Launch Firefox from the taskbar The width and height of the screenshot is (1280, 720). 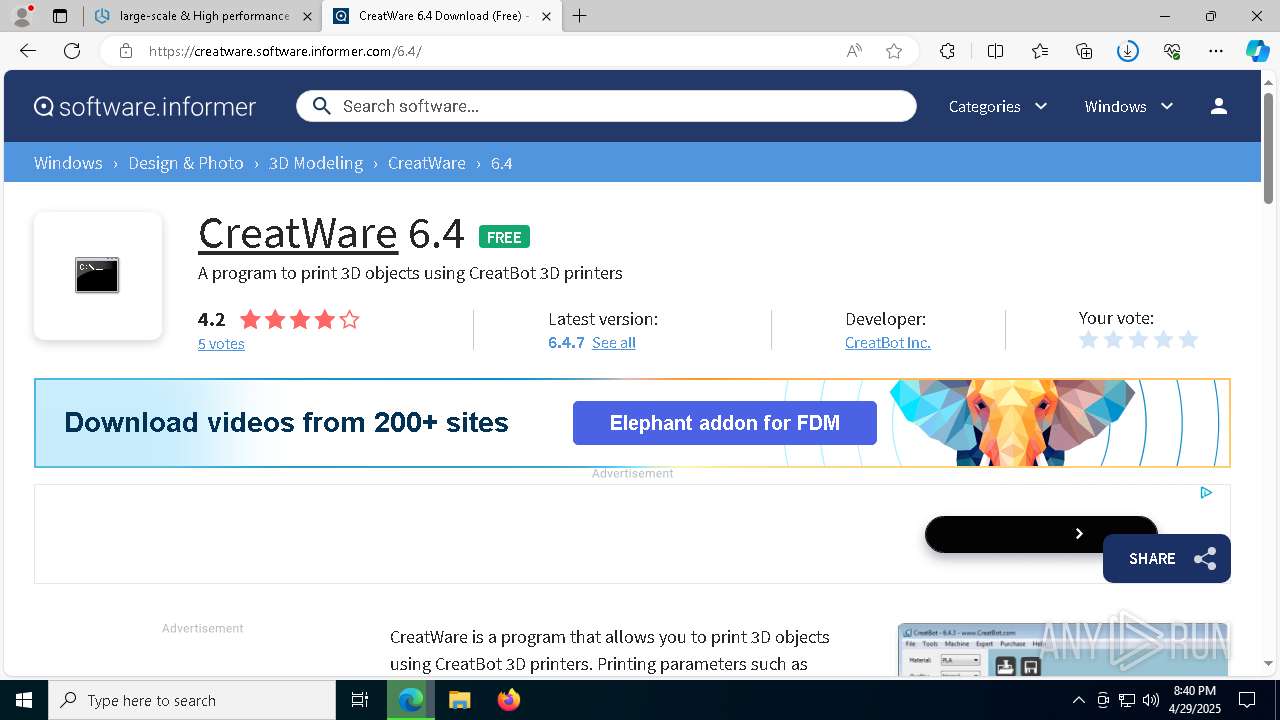(509, 700)
